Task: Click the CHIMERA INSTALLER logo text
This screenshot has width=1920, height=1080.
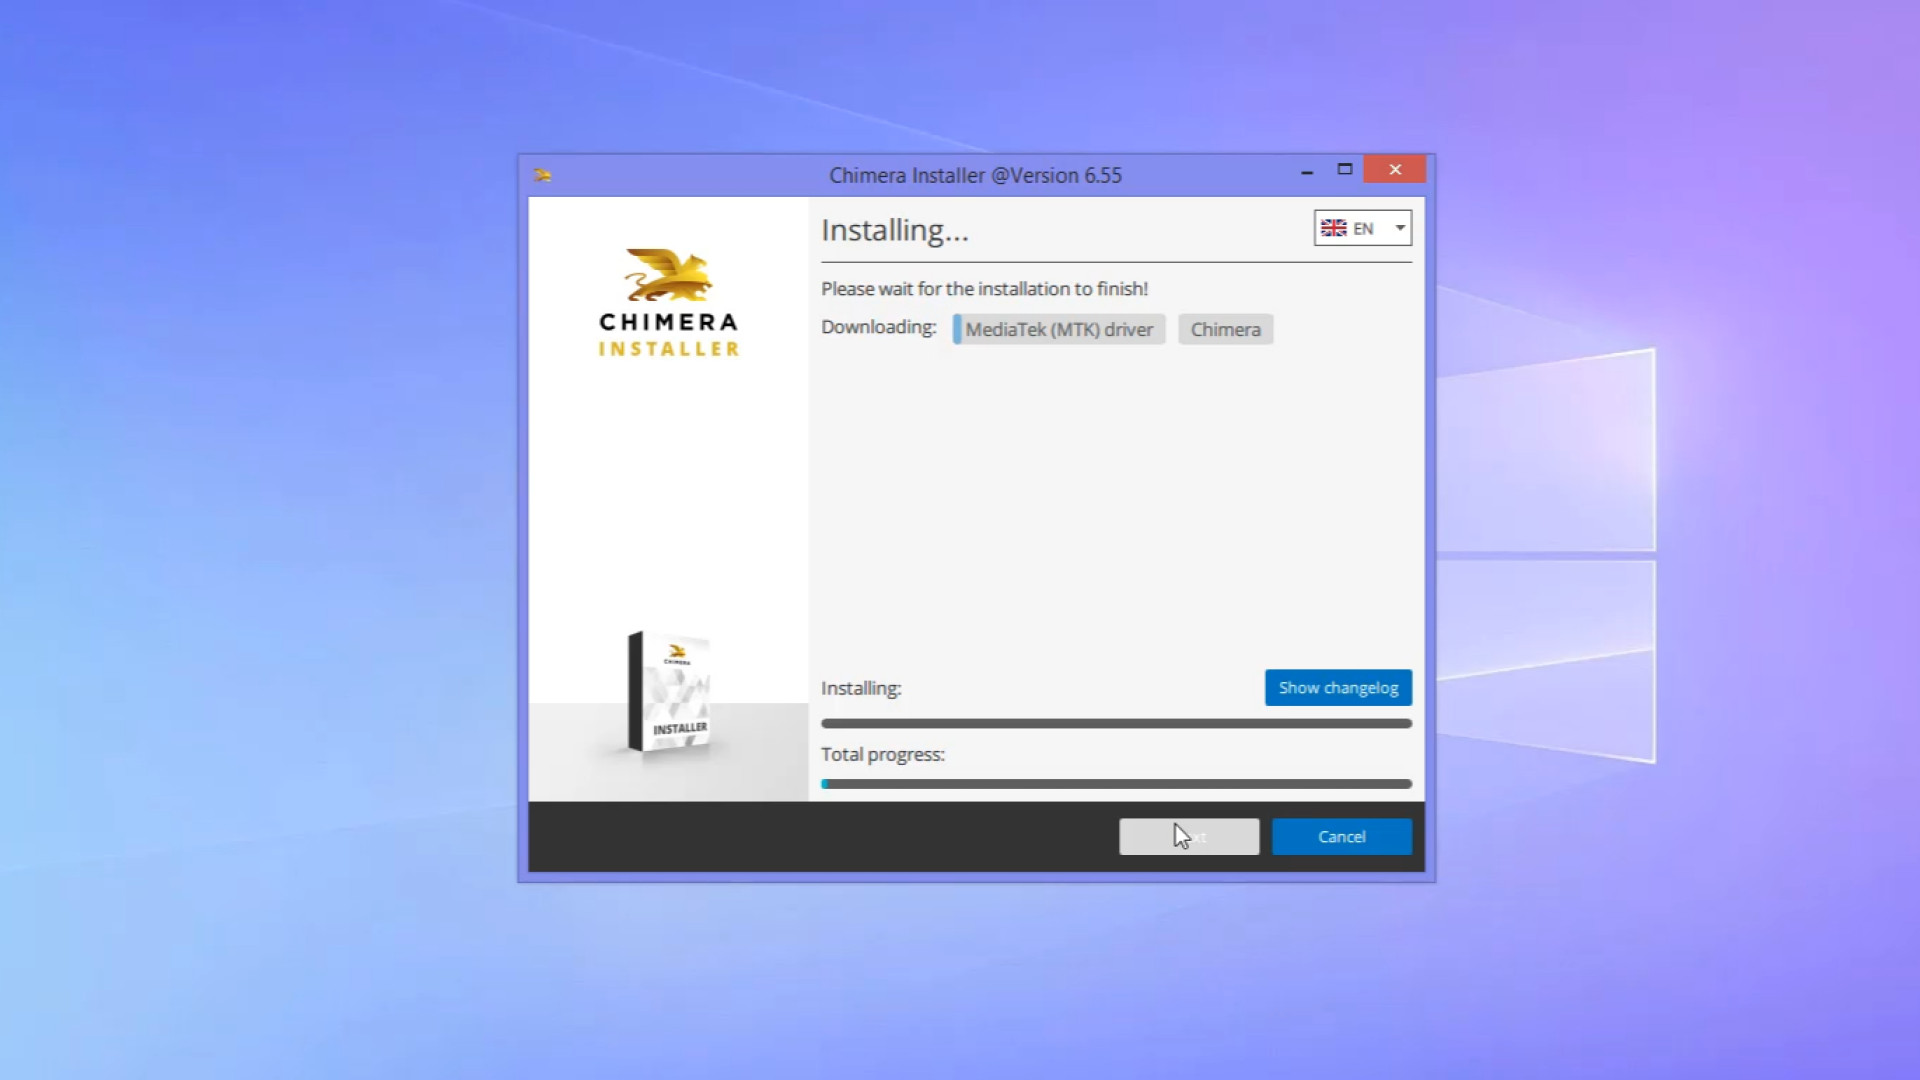Action: coord(668,335)
